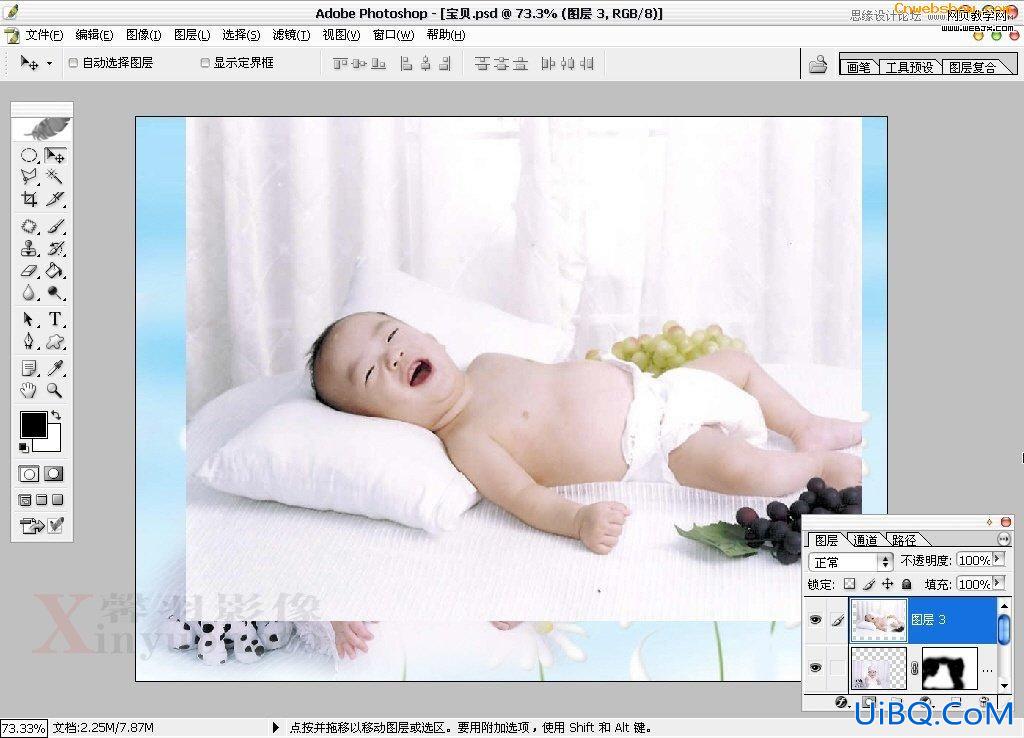Reset default foreground/background colors
This screenshot has height=738, width=1024.
coord(24,447)
